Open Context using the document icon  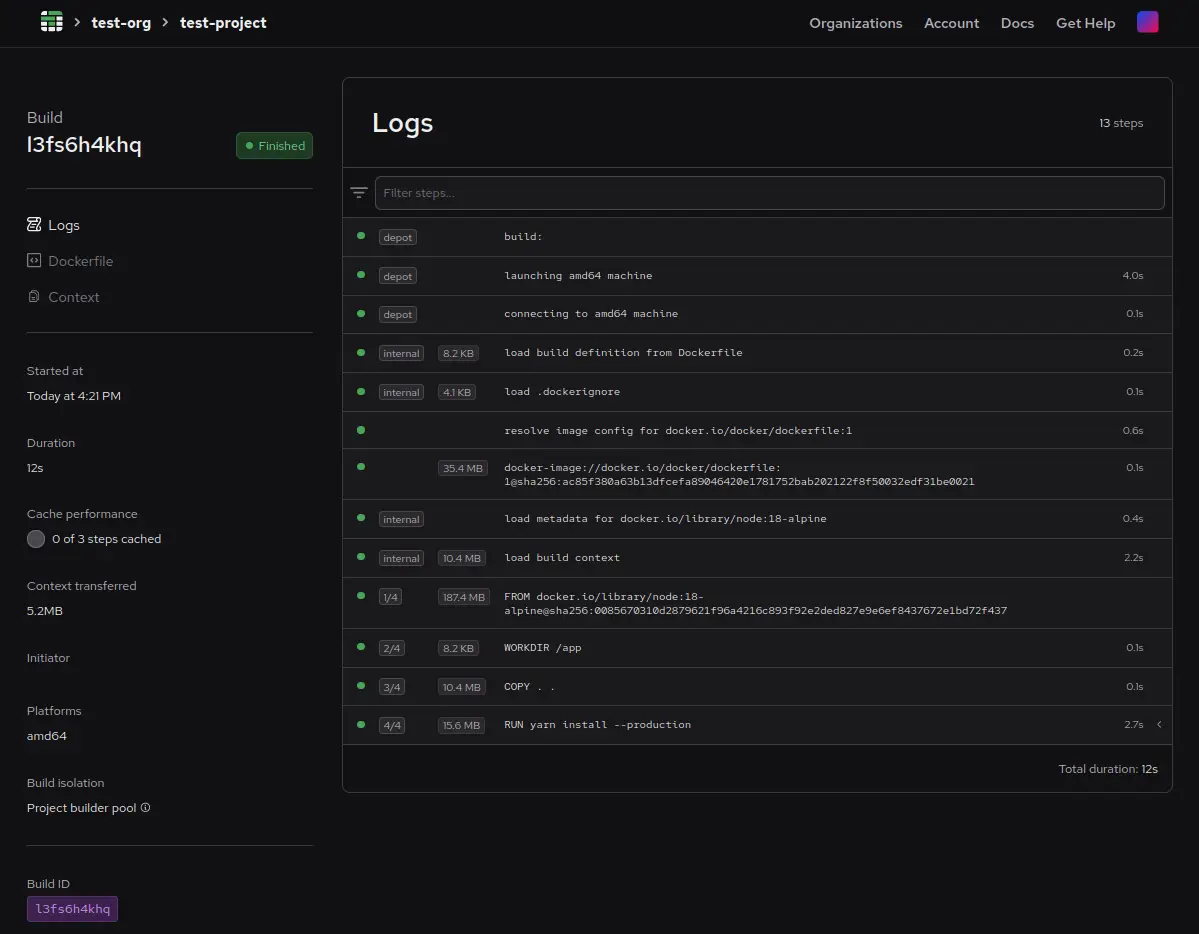[34, 297]
